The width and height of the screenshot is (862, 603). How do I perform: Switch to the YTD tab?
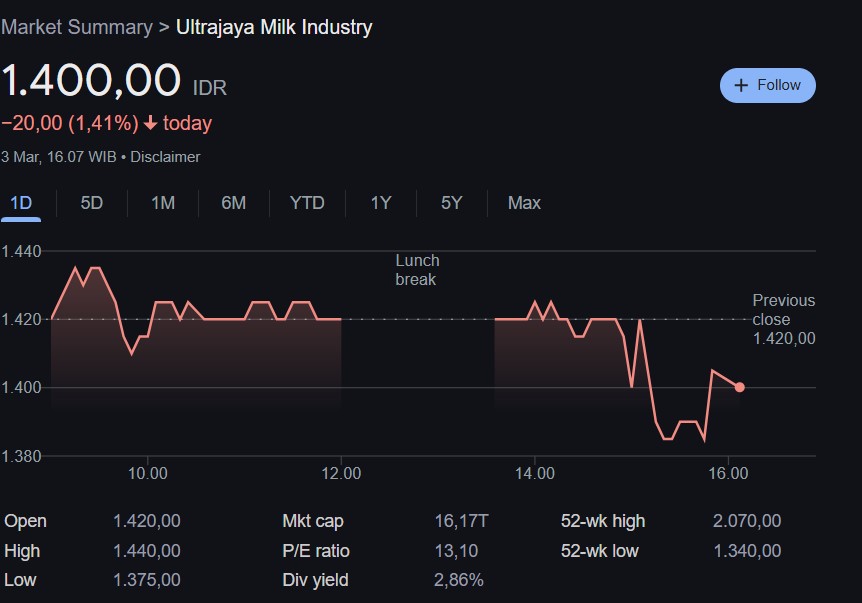(307, 203)
